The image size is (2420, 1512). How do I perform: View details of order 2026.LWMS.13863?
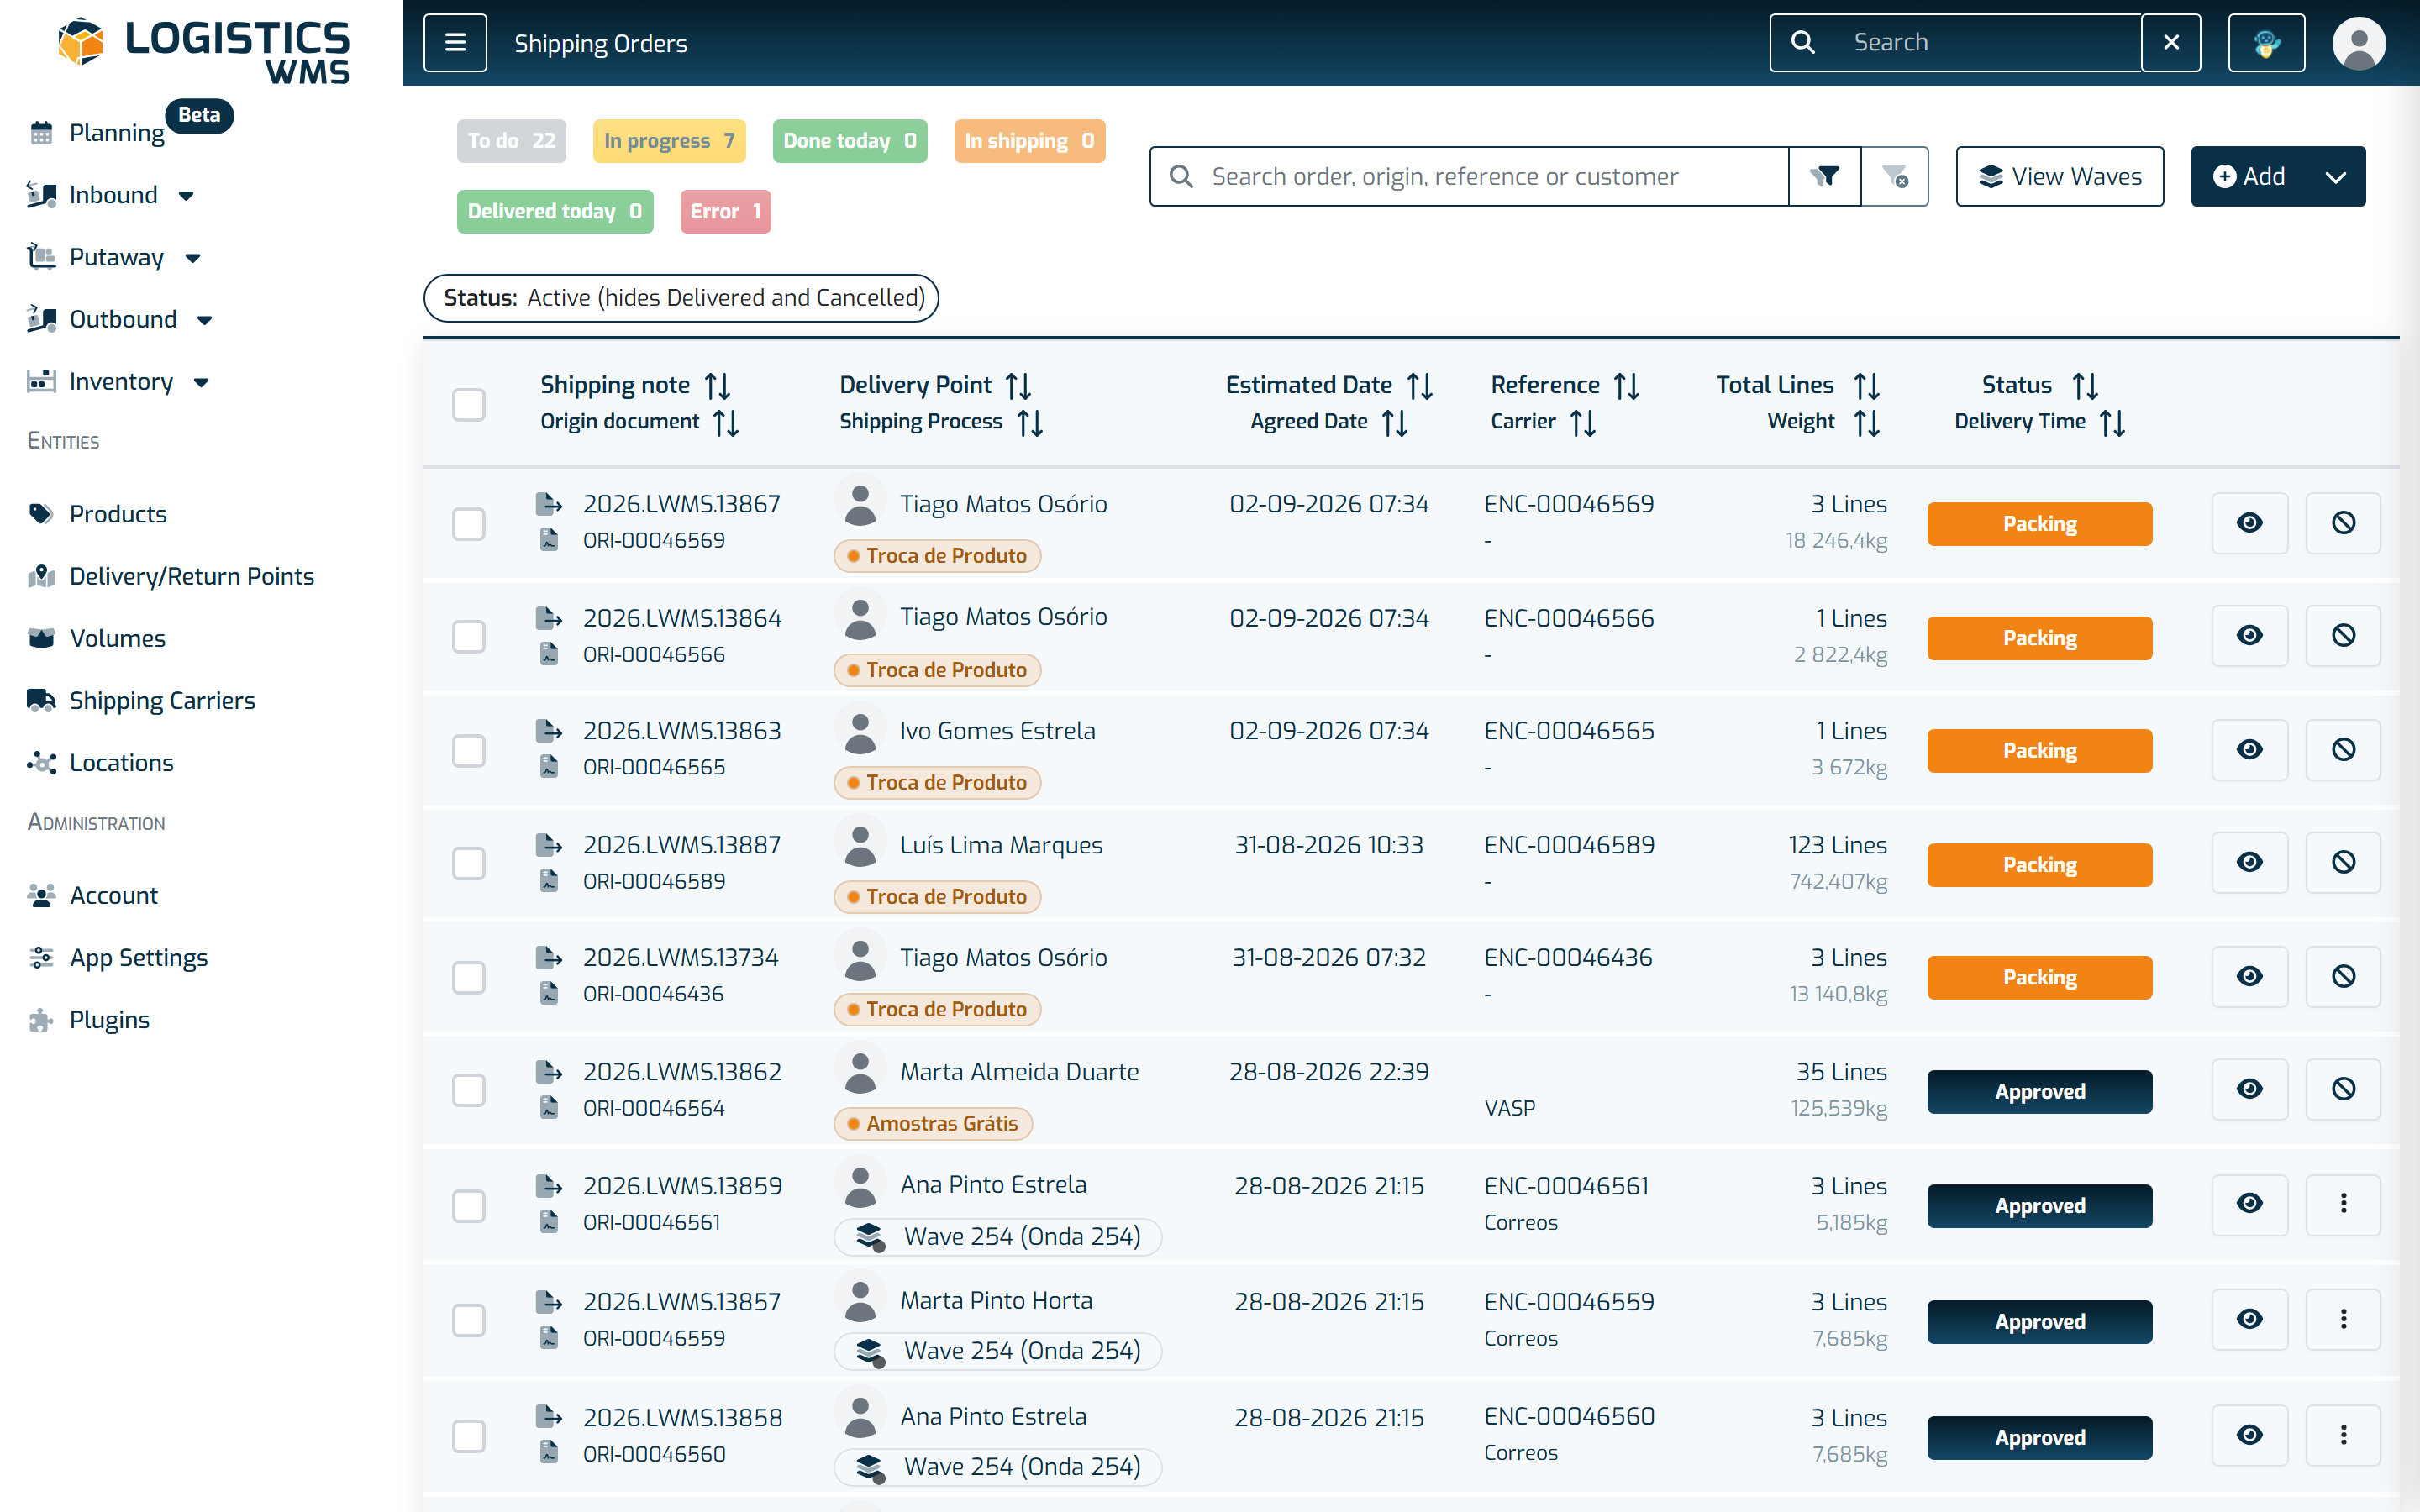tap(2250, 750)
